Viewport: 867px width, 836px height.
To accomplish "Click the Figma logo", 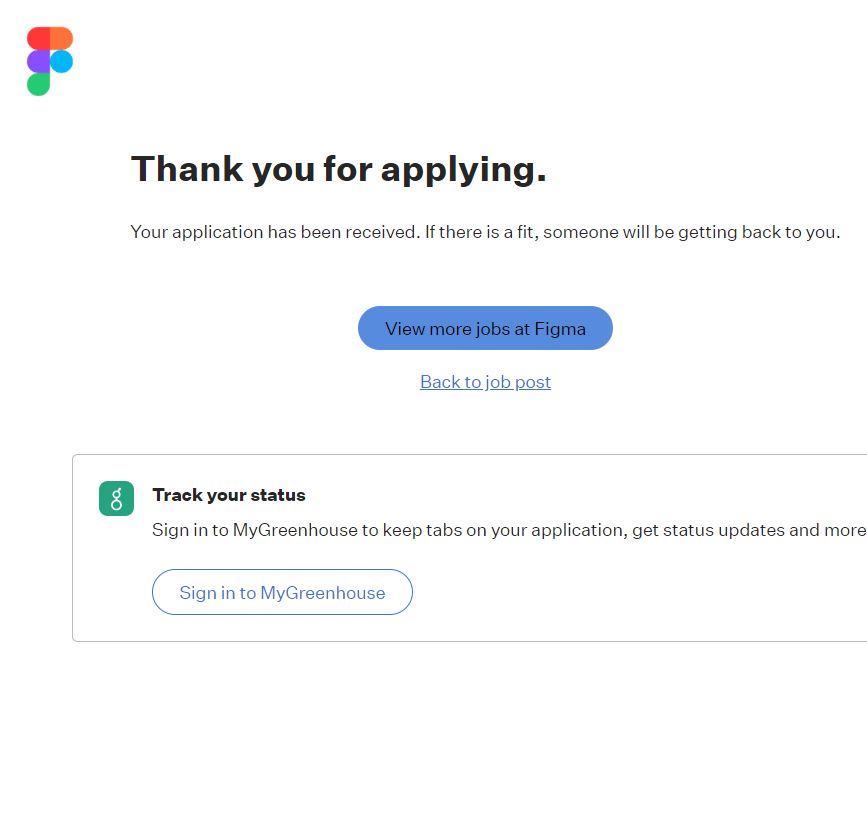I will [50, 61].
